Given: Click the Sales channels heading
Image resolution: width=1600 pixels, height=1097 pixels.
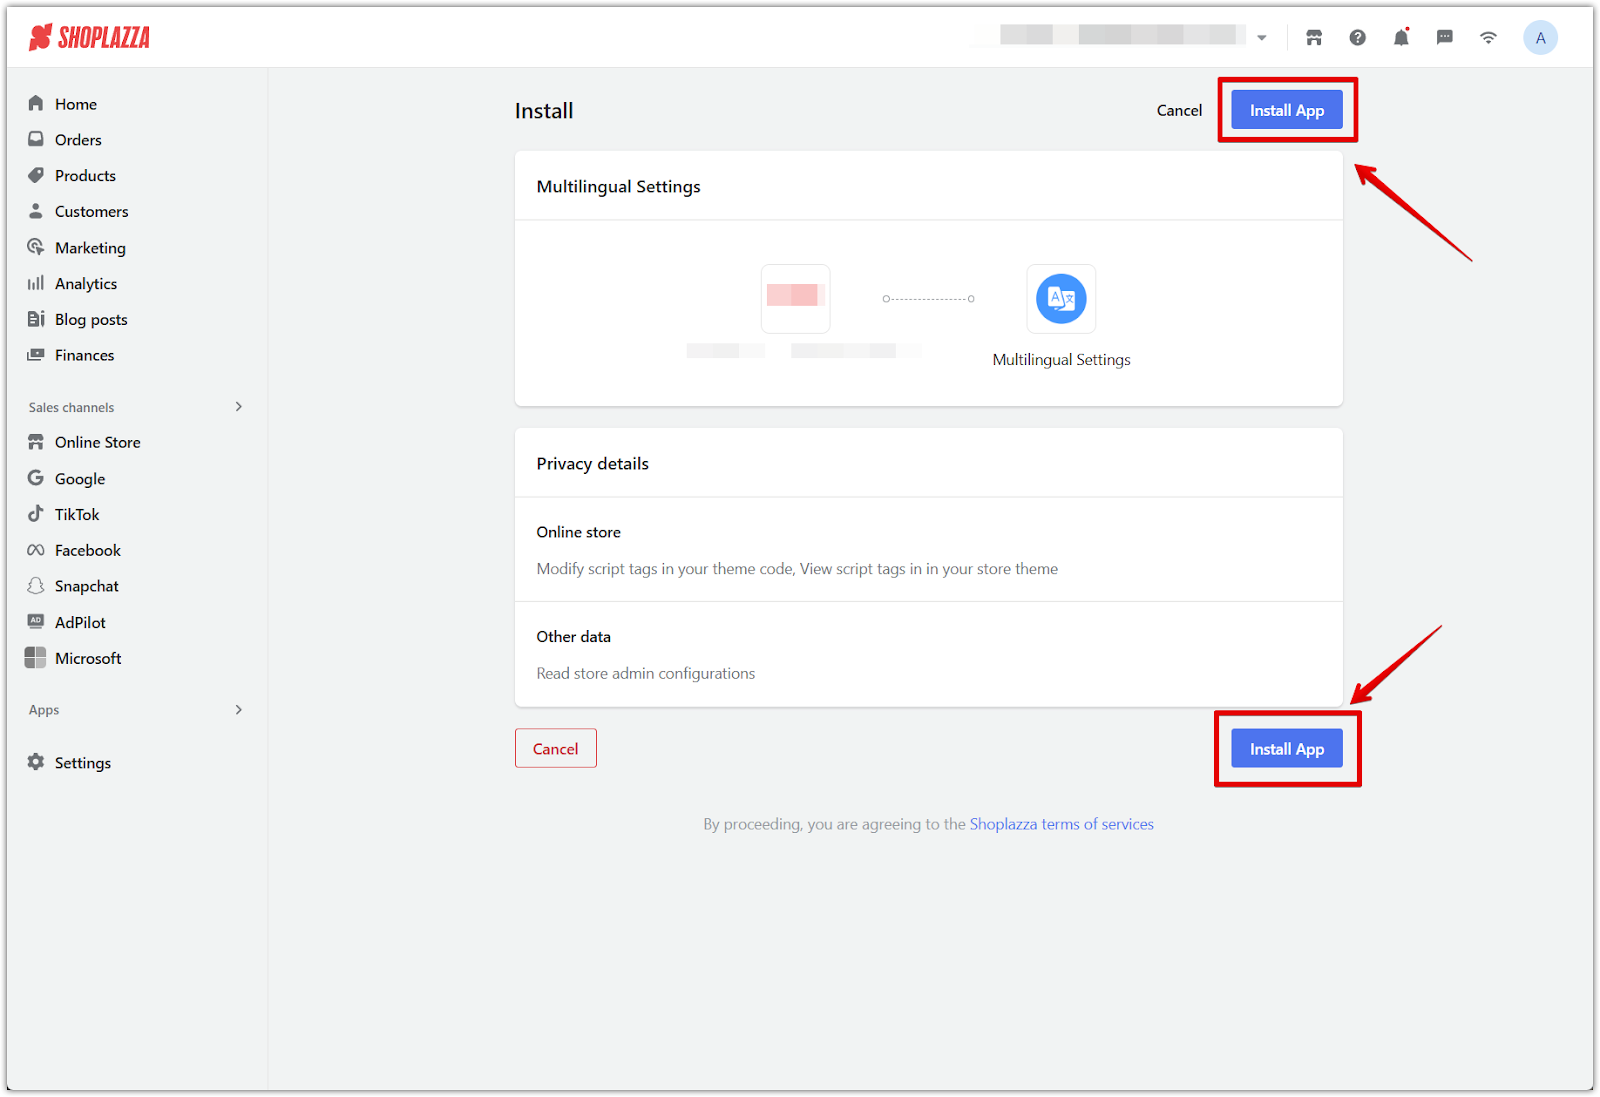Looking at the screenshot, I should click(71, 407).
